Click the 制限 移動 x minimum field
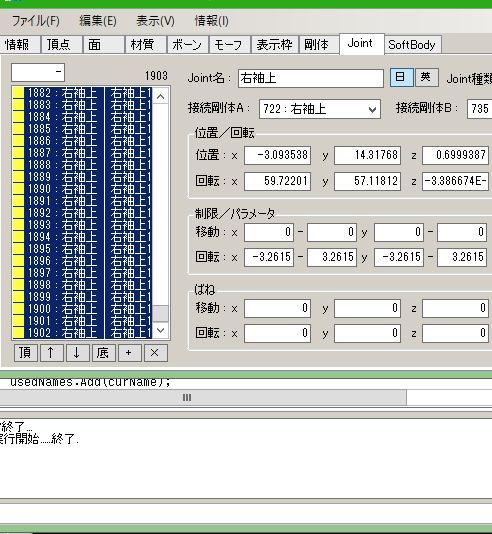This screenshot has width=492, height=534. tap(269, 232)
